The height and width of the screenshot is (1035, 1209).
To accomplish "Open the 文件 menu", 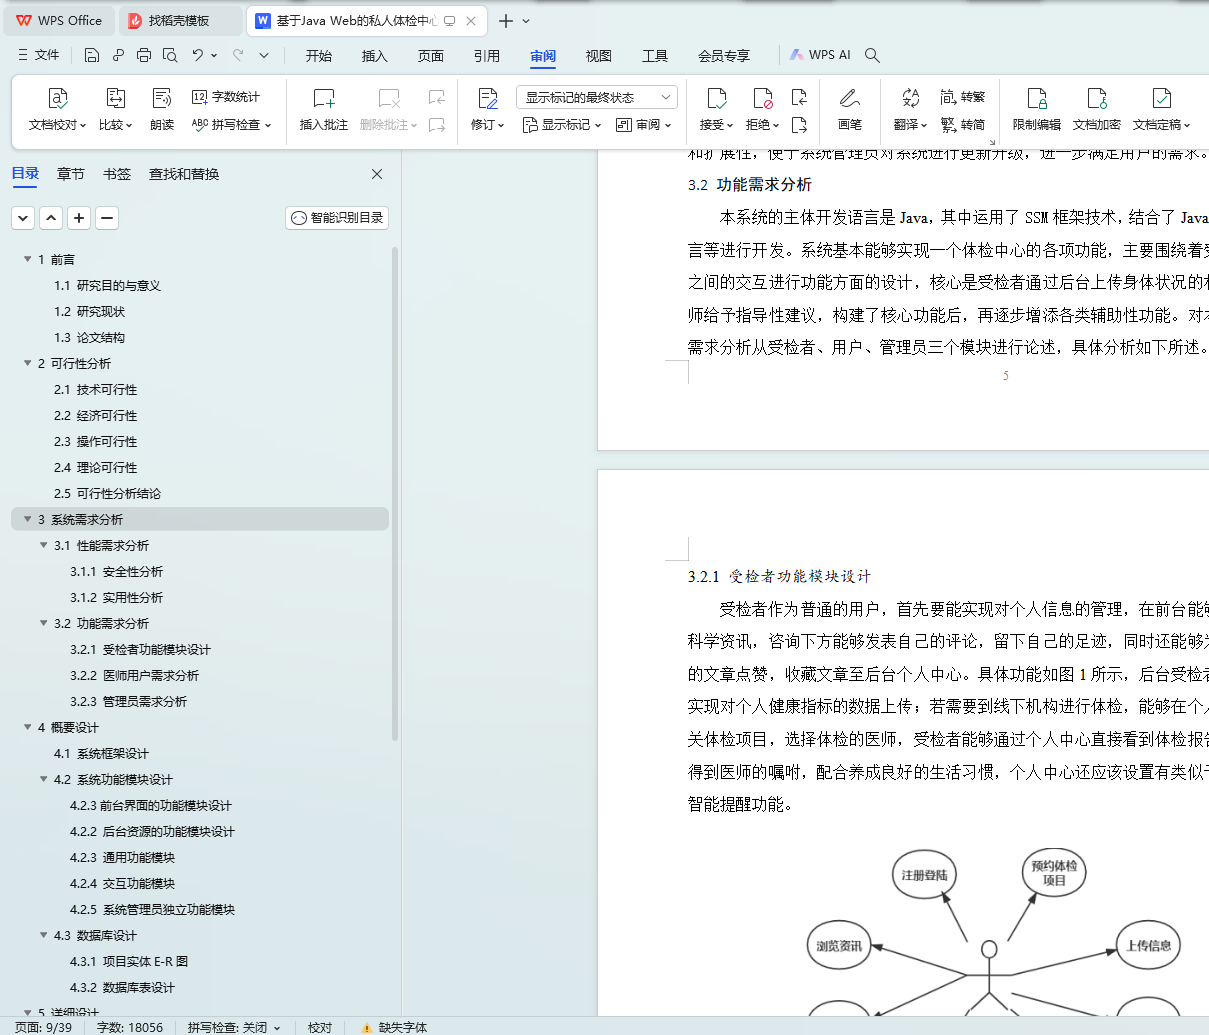I will [38, 55].
